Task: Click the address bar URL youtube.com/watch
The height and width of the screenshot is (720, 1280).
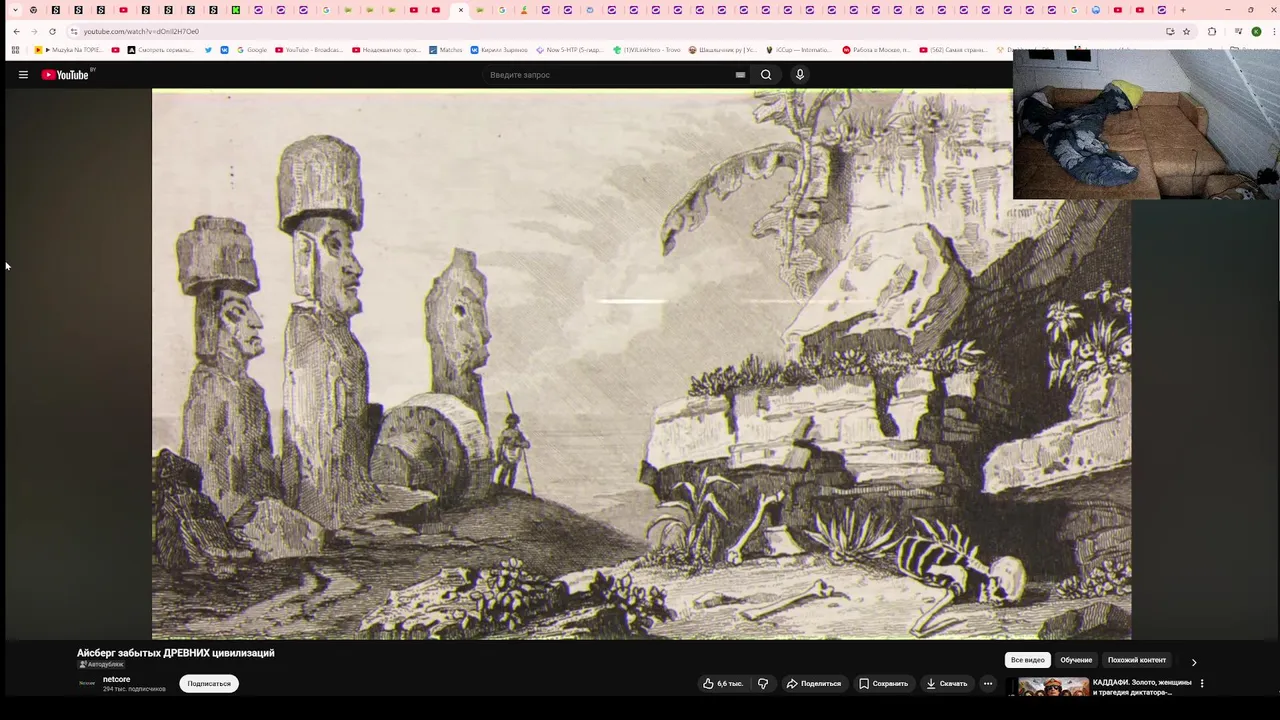Action: (141, 31)
